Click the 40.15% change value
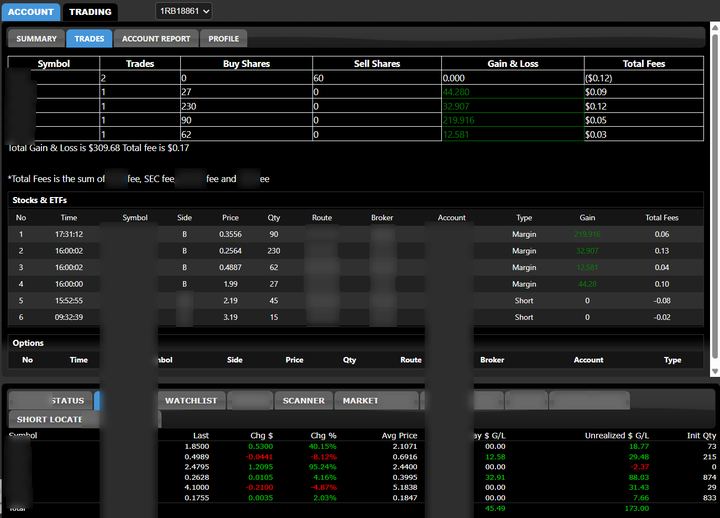The image size is (720, 518). (322, 446)
